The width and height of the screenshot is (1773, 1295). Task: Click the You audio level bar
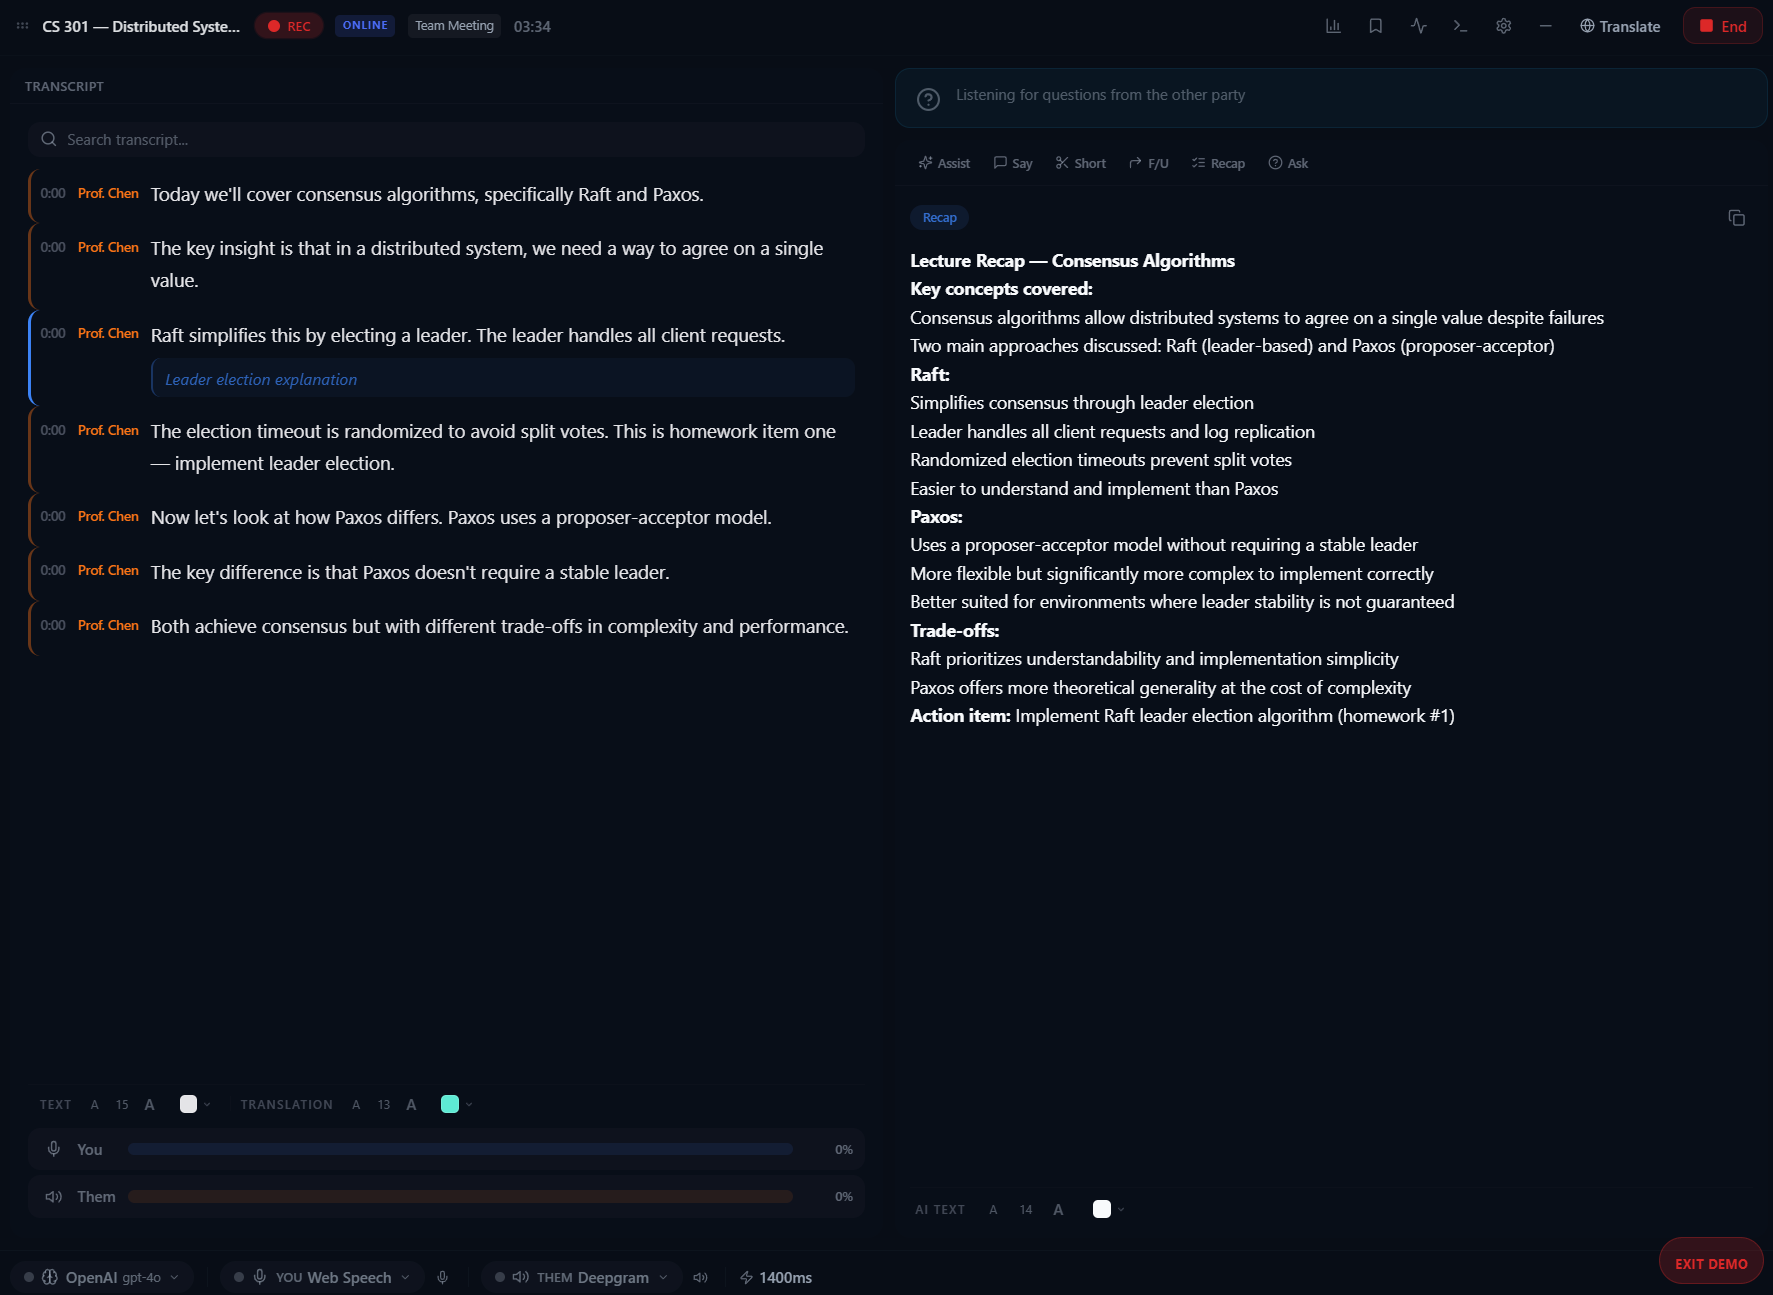tap(460, 1150)
